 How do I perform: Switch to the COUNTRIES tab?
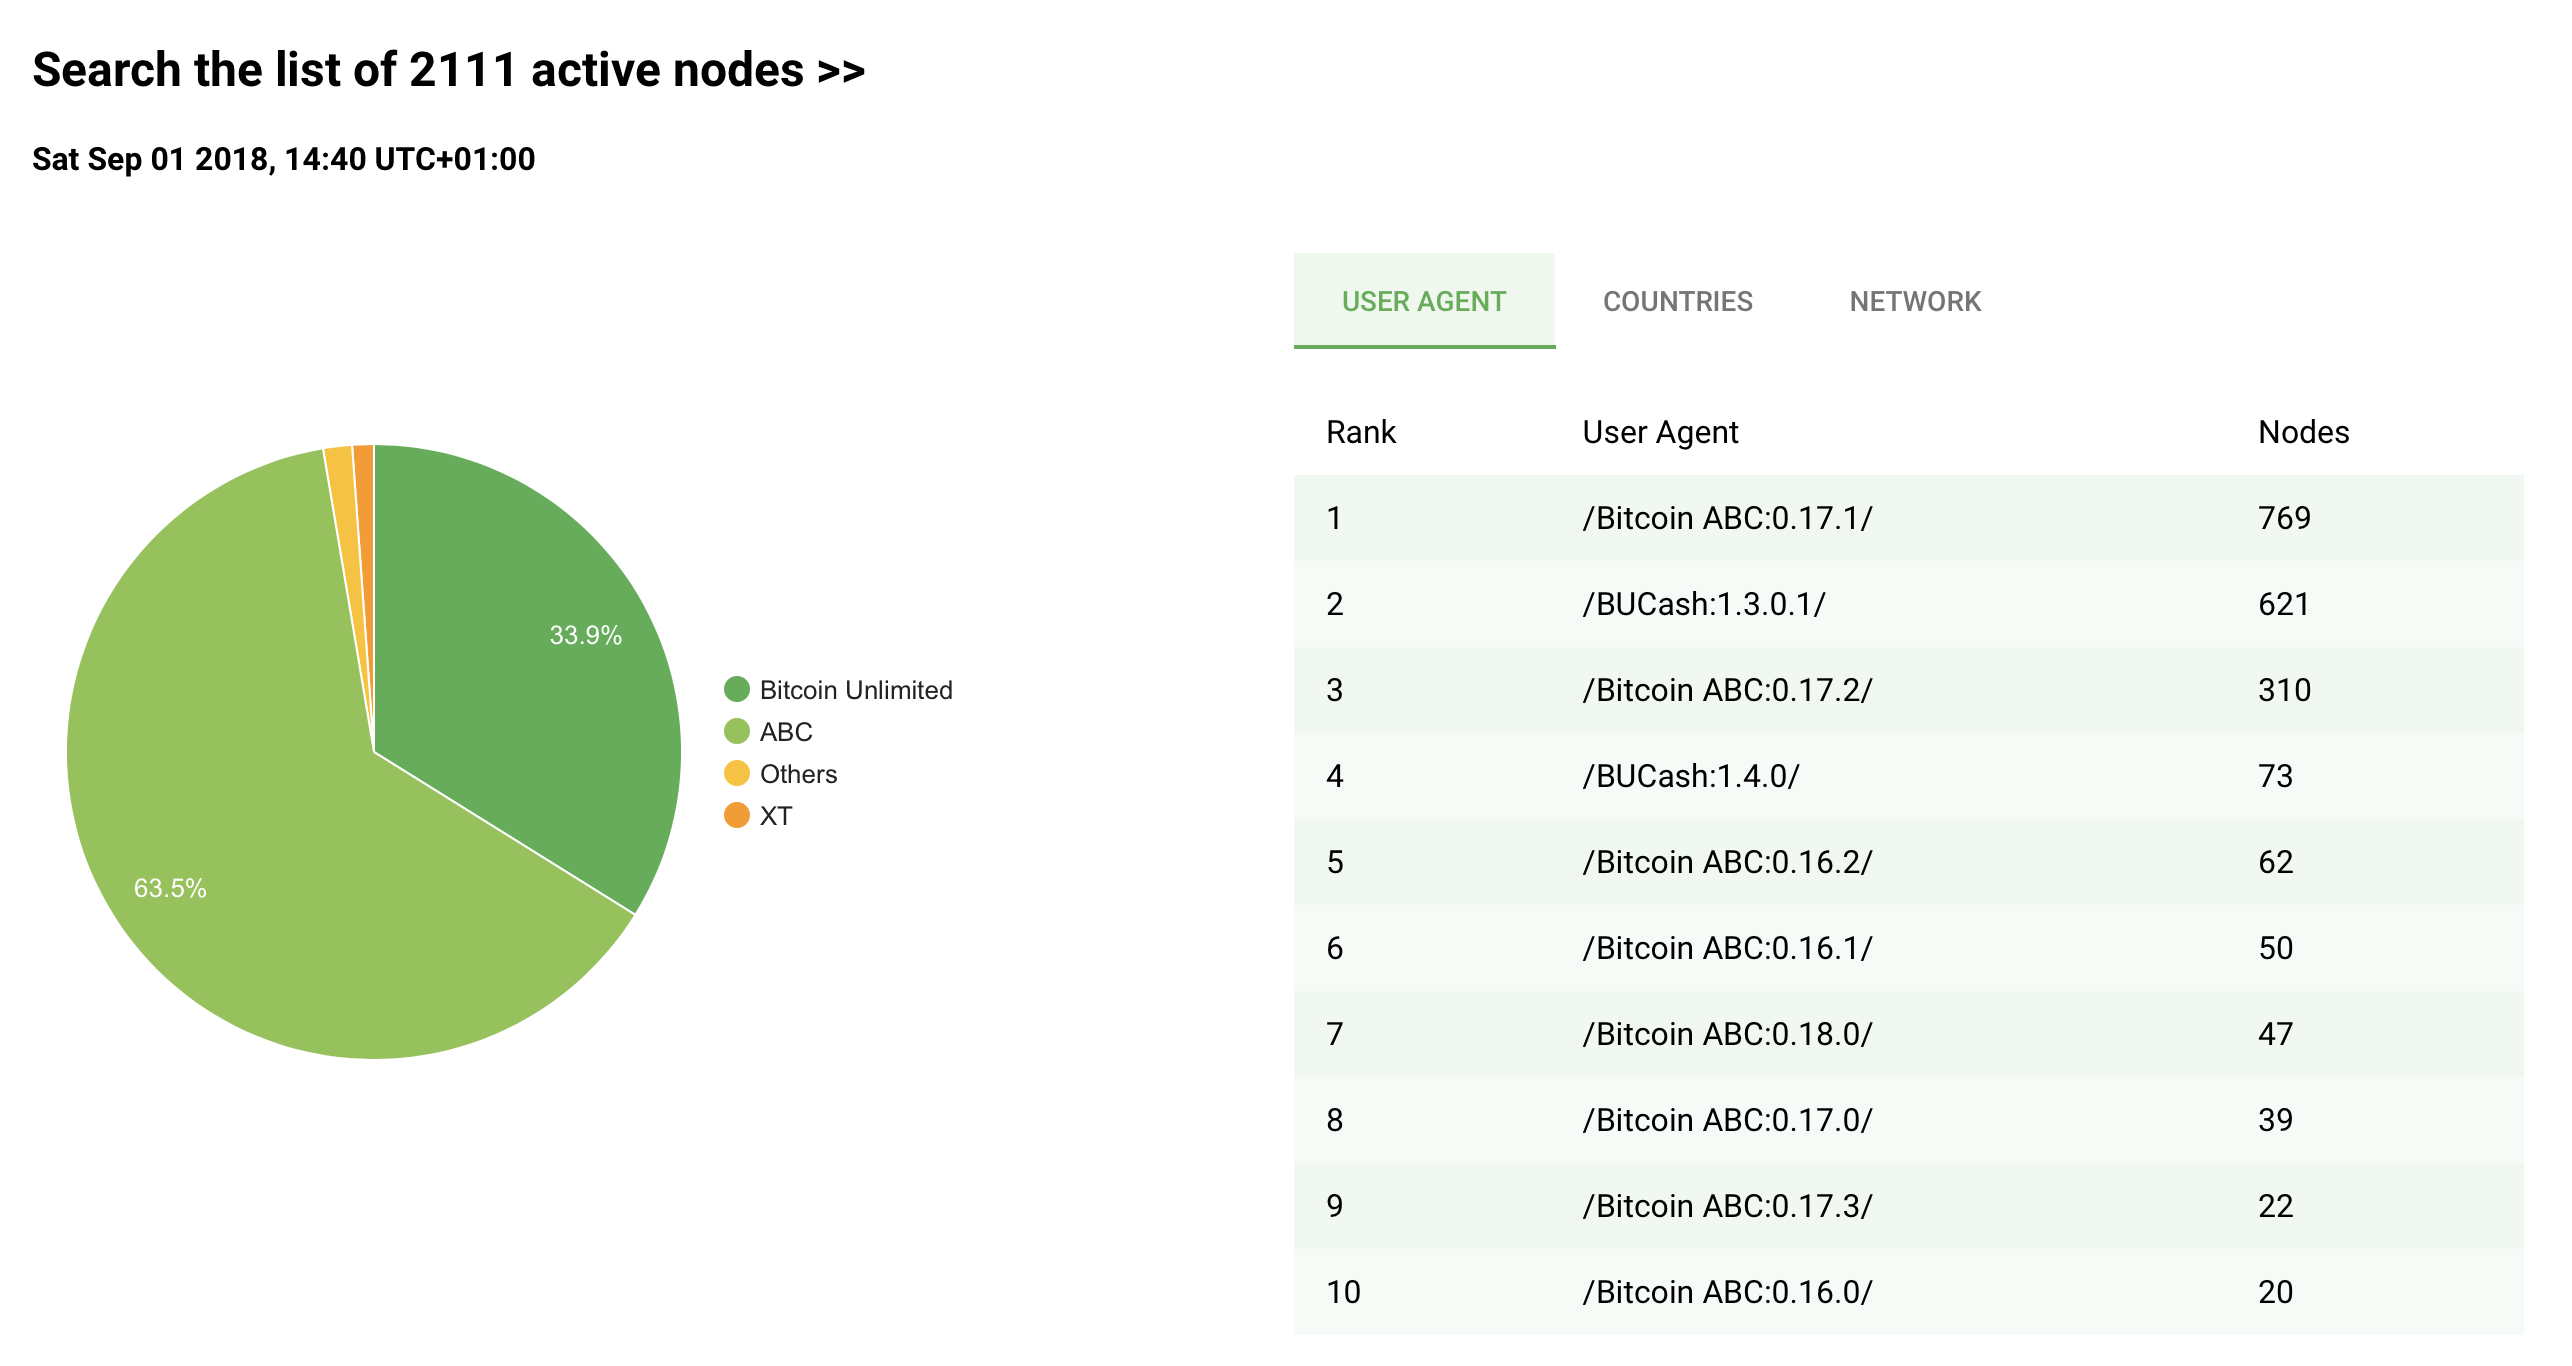(x=1677, y=301)
